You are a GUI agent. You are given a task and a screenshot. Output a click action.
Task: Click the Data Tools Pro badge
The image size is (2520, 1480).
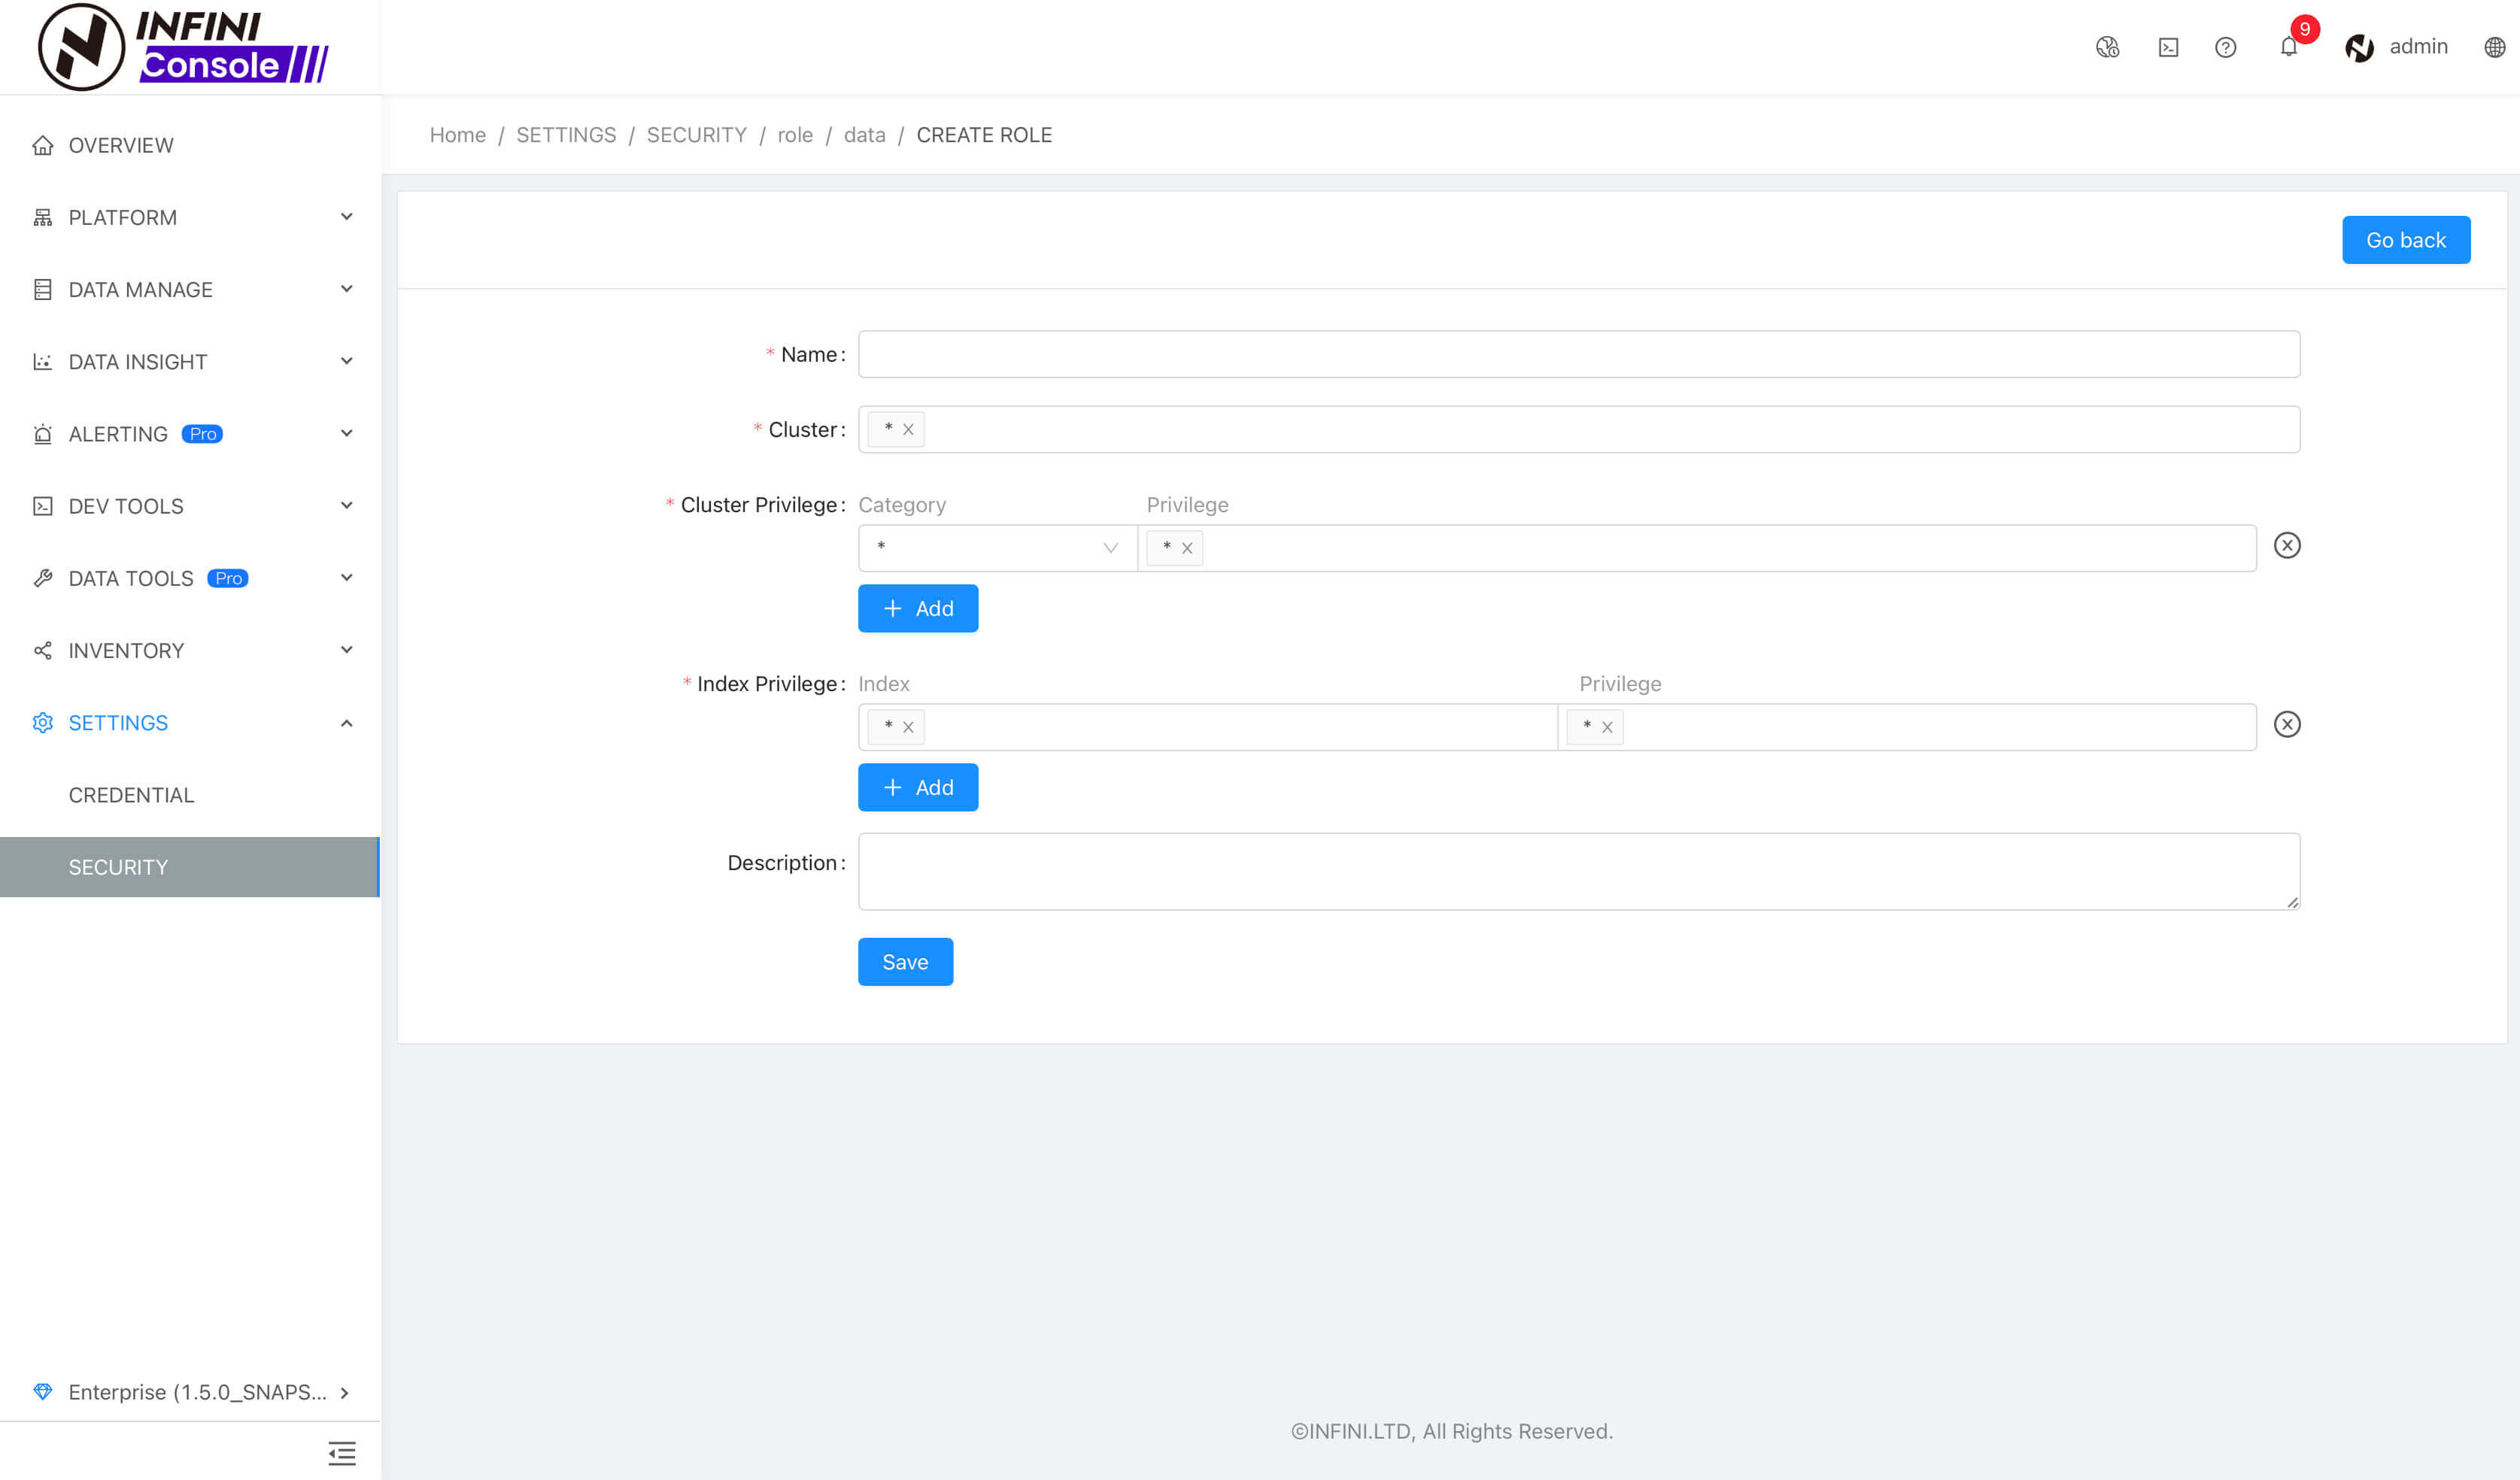point(227,578)
